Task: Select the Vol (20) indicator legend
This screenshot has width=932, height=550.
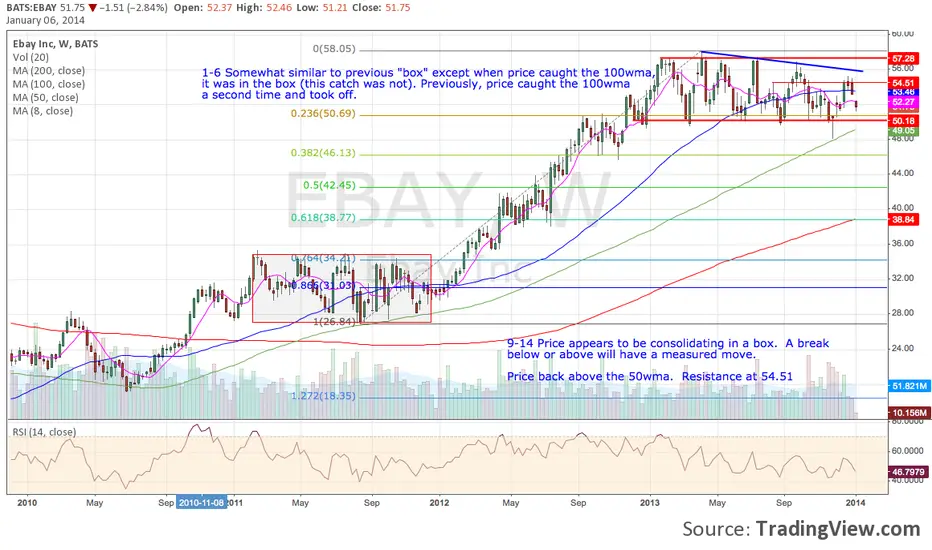Action: point(31,58)
